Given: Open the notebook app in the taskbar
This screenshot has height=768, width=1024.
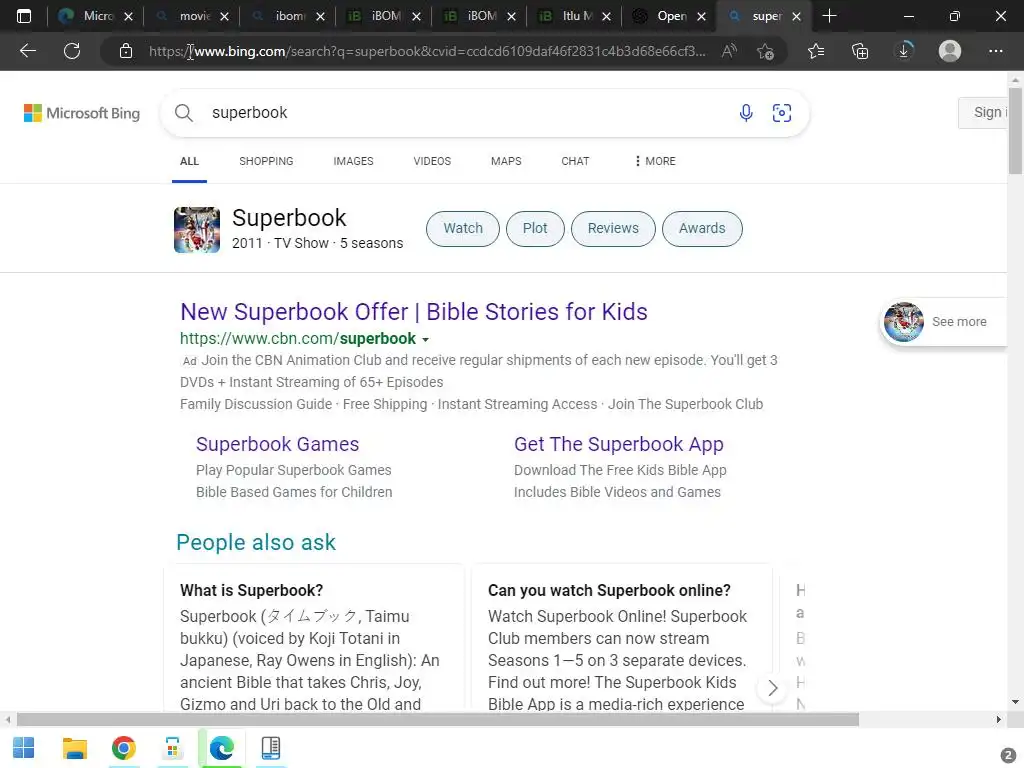Looking at the screenshot, I should click(x=270, y=748).
